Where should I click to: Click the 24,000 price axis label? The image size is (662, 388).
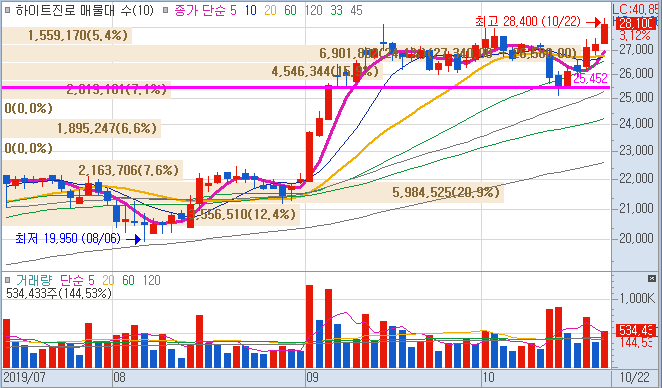pyautogui.click(x=636, y=123)
